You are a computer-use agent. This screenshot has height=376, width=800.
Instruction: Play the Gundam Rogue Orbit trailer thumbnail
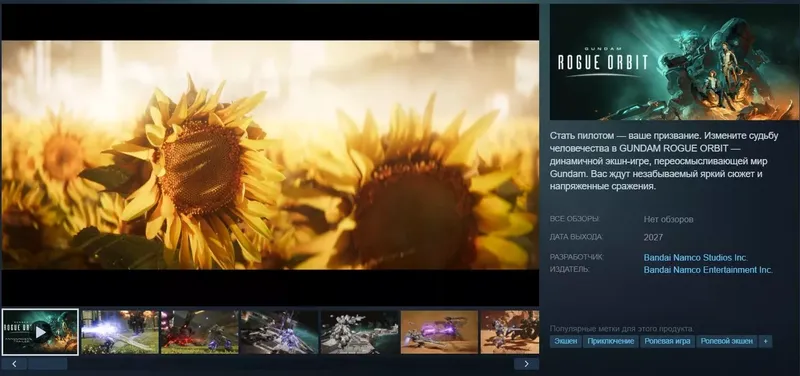click(40, 332)
